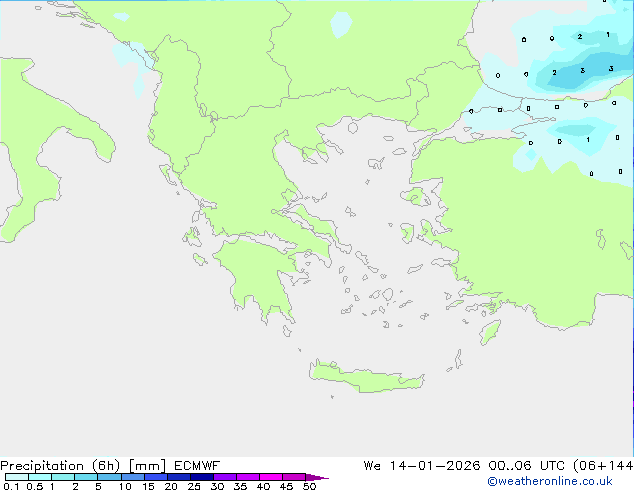Screen dimensions: 634x490
Task: Select the 45–50 mm legend swatch
Action: [x=294, y=477]
